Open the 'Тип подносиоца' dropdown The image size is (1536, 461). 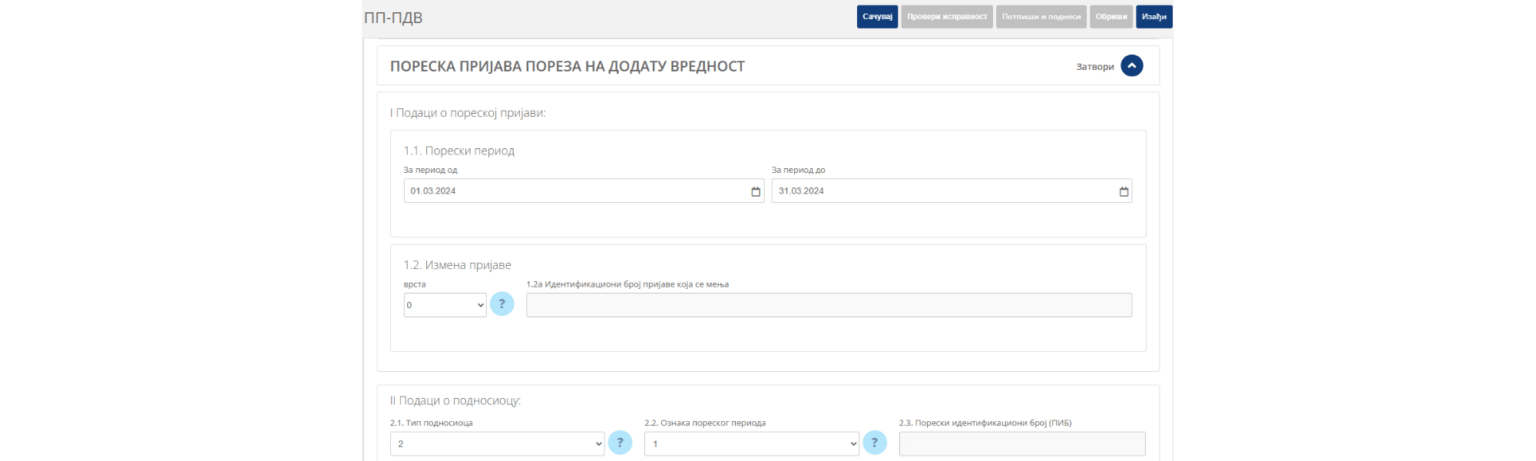(x=497, y=443)
